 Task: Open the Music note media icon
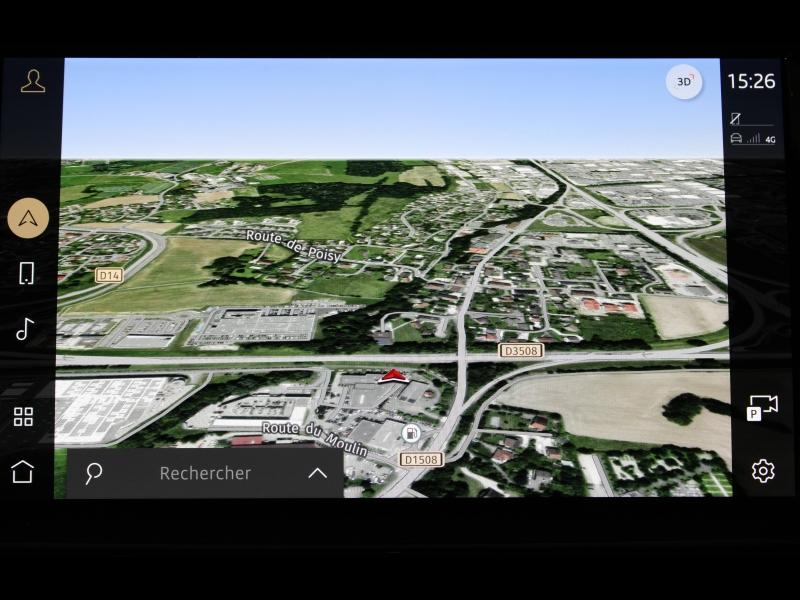tap(25, 329)
